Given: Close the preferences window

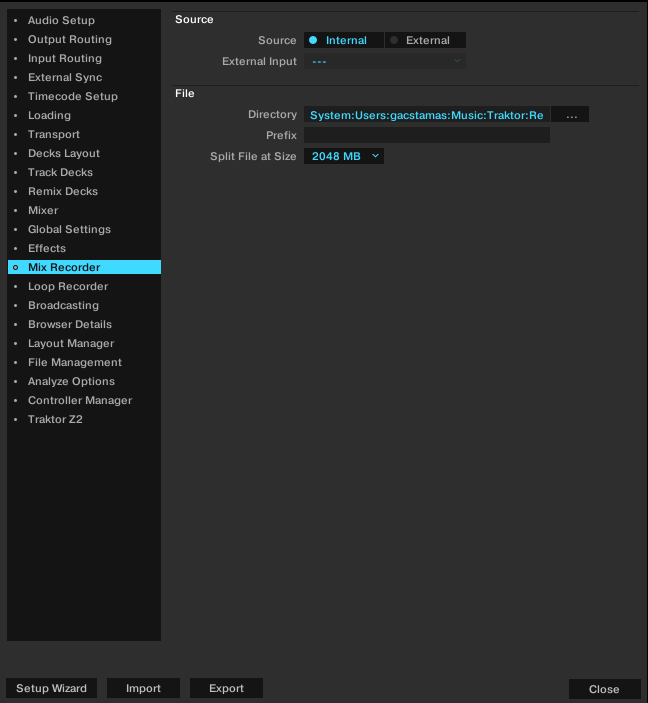Looking at the screenshot, I should [604, 689].
